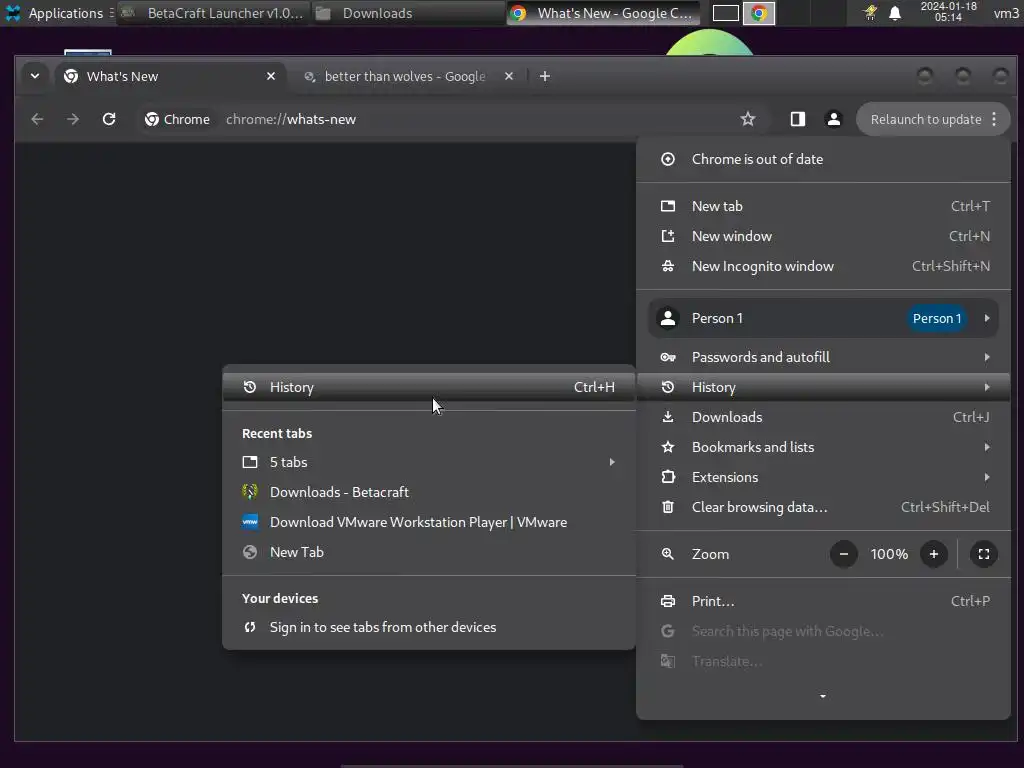Image resolution: width=1024 pixels, height=768 pixels.
Task: Select What's New Google Chrome taskbar item
Action: click(603, 13)
